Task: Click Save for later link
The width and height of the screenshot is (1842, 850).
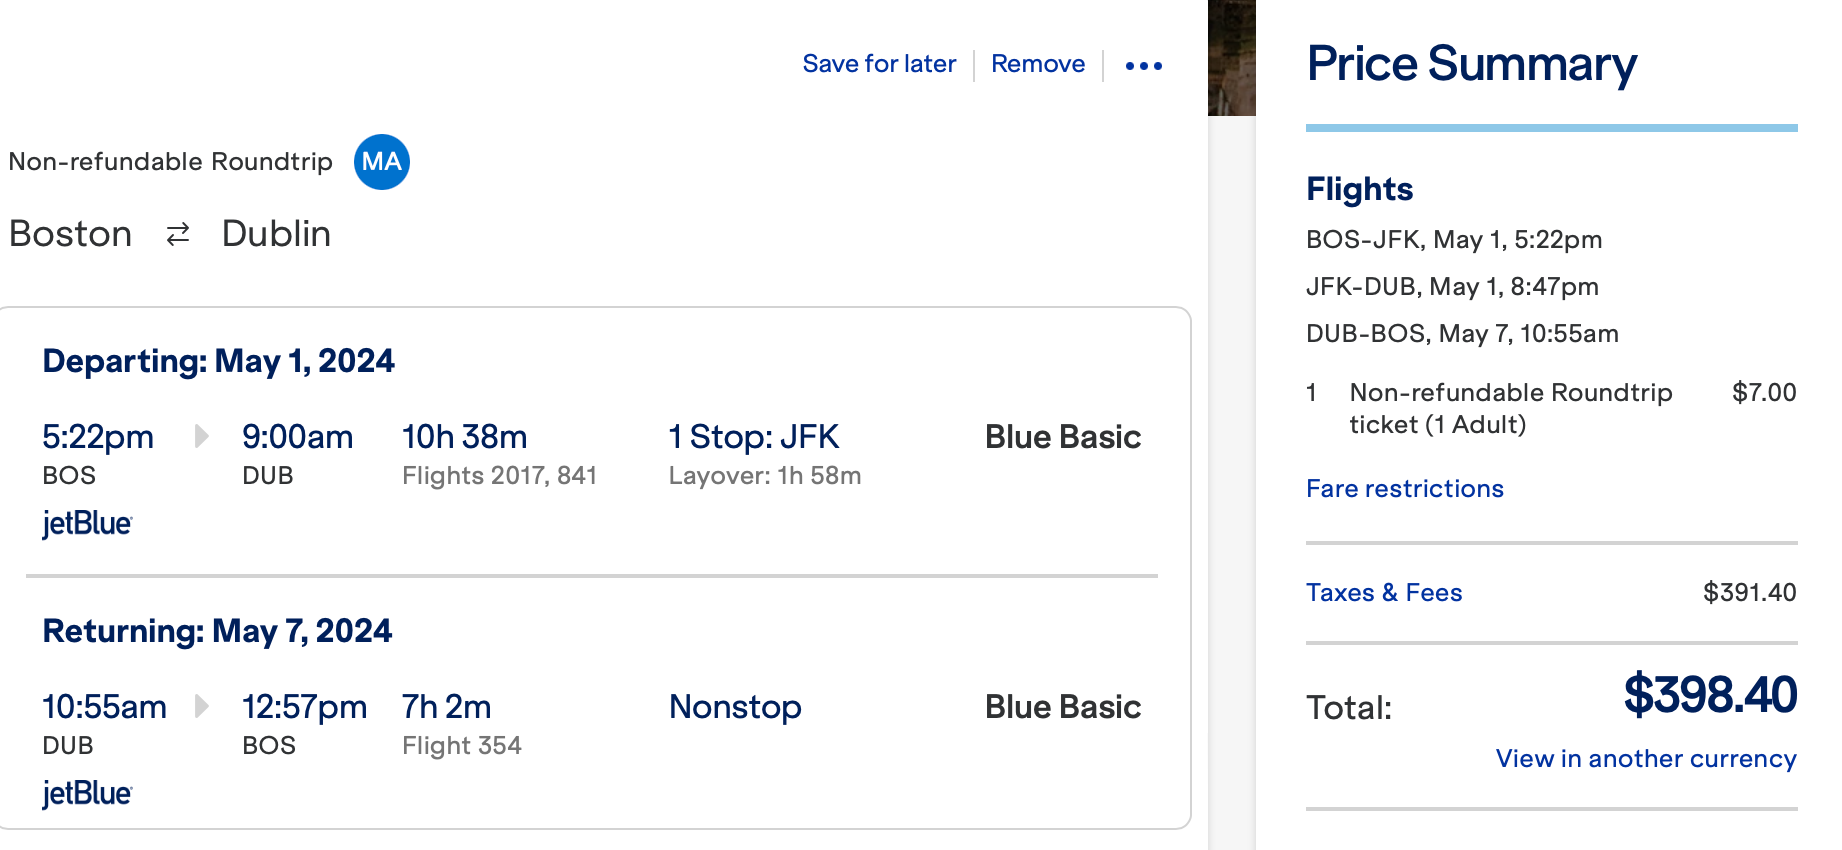Action: [879, 64]
